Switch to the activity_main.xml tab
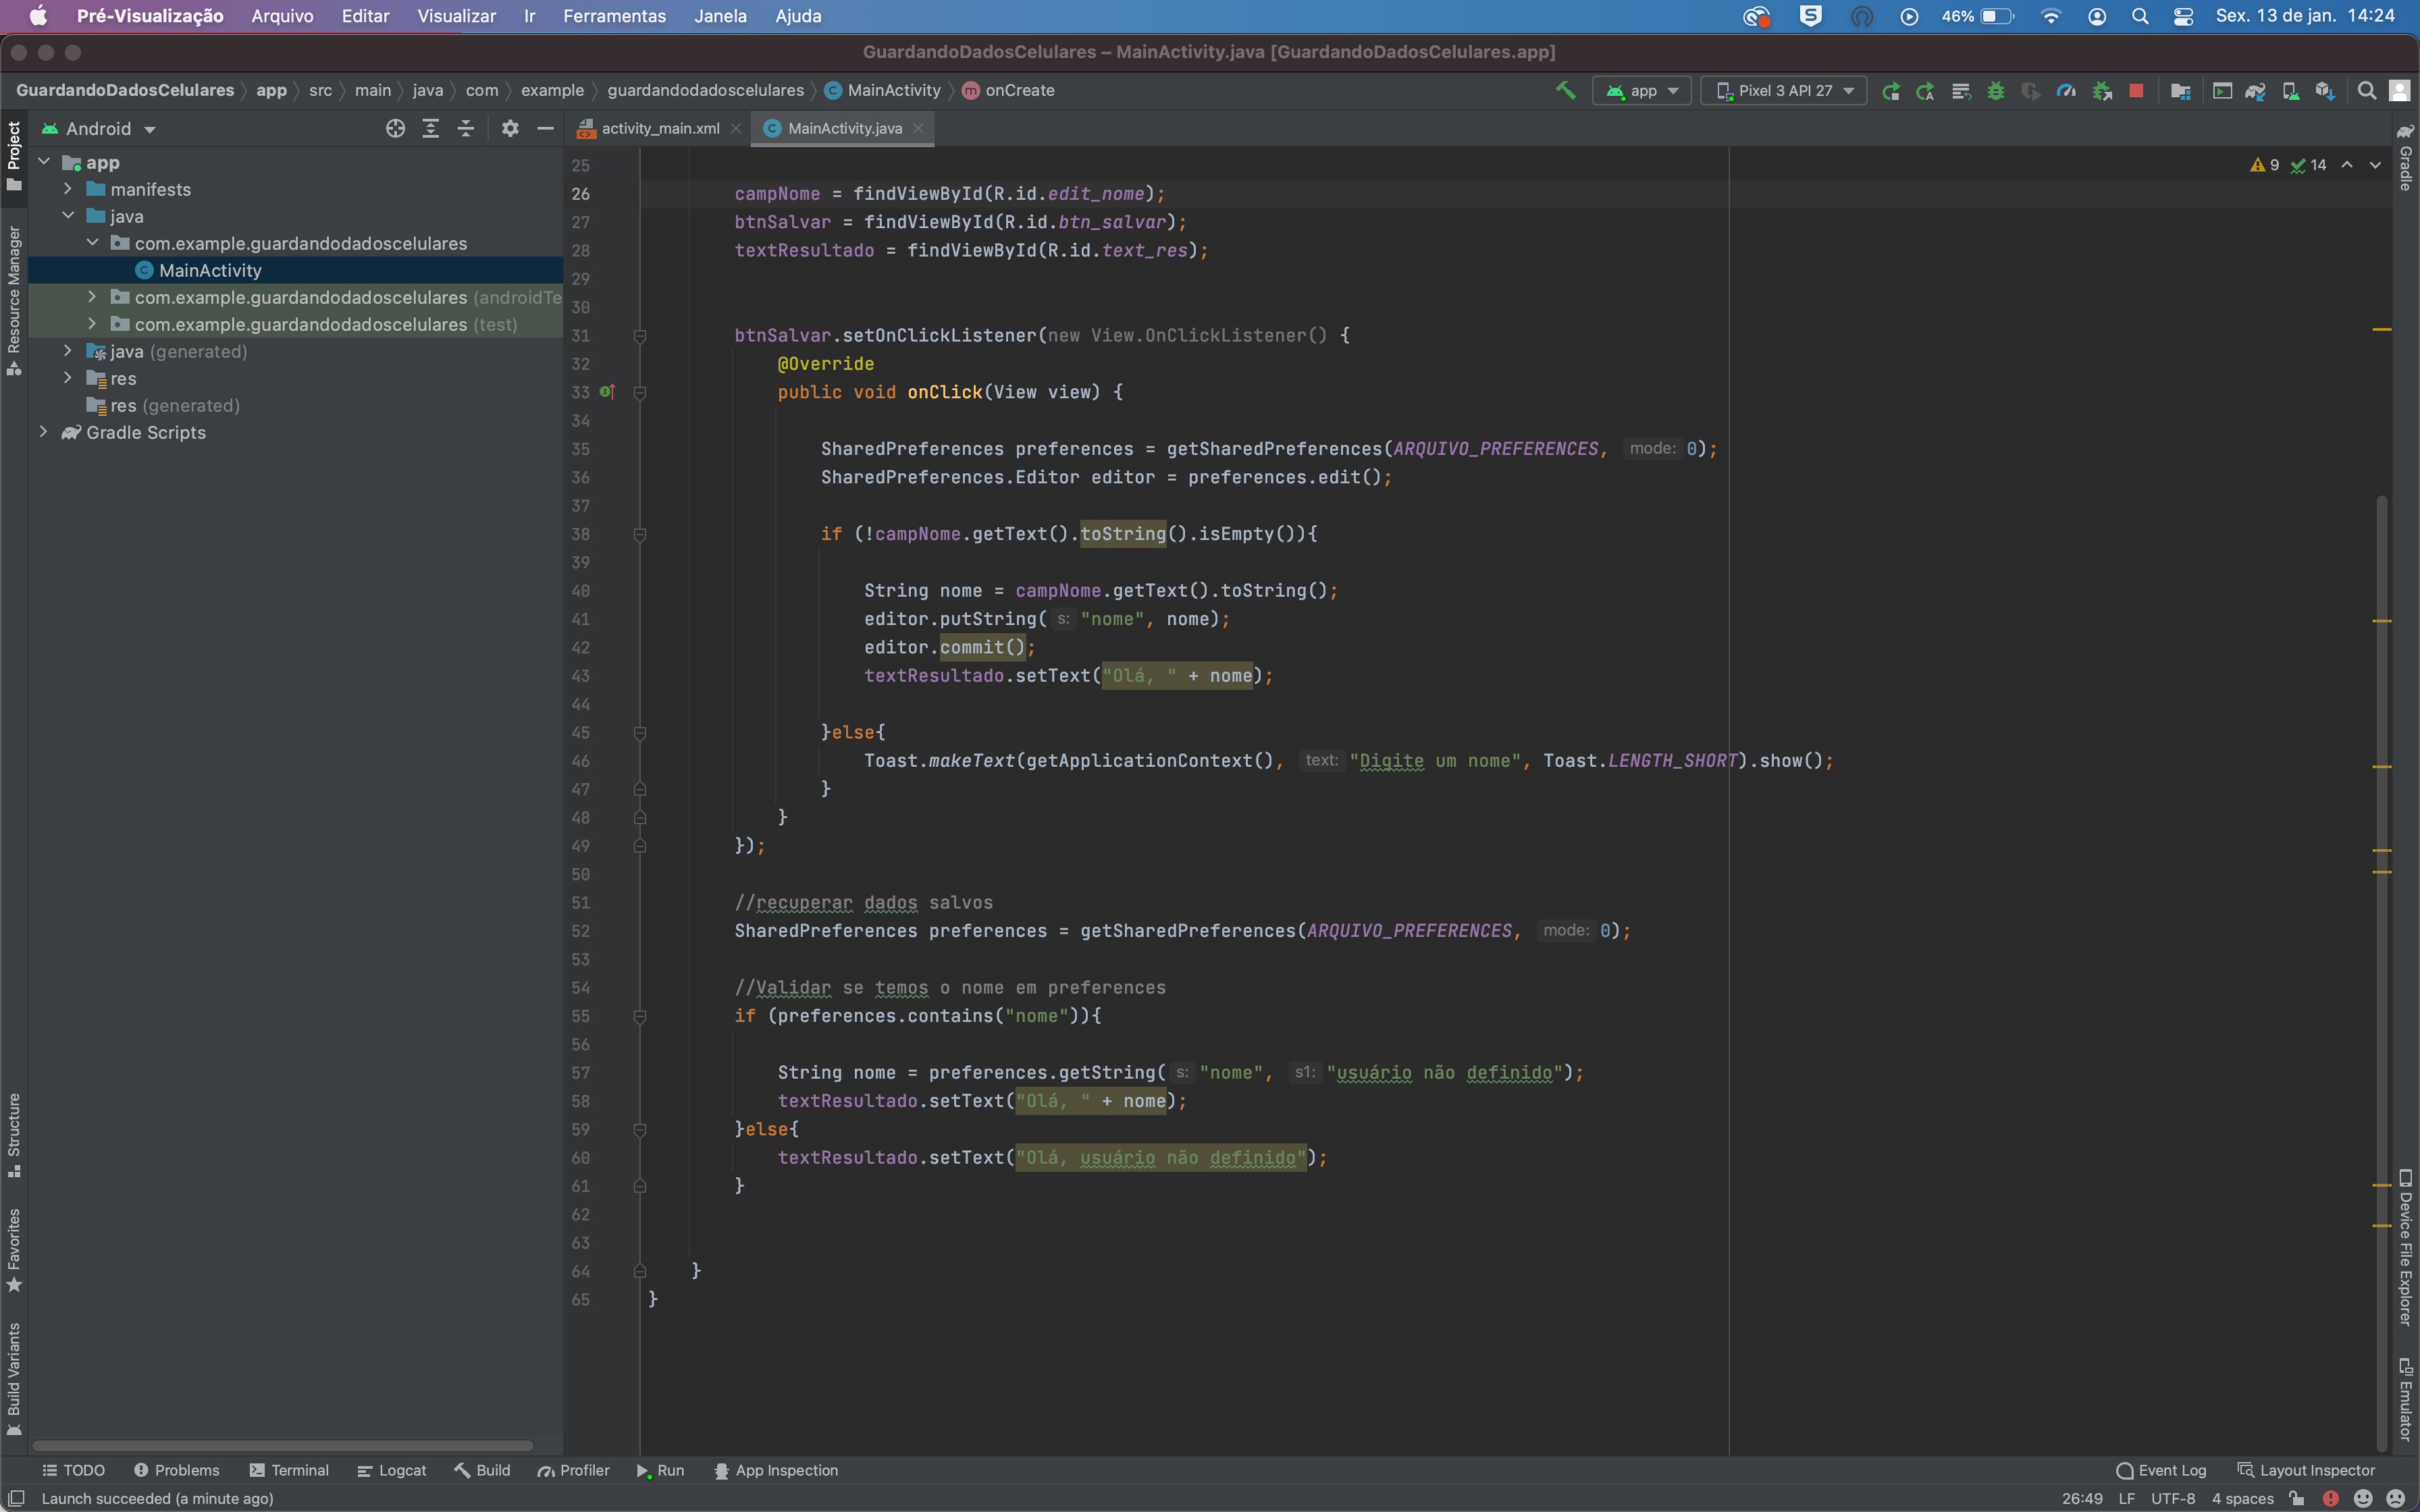This screenshot has width=2420, height=1512. (660, 128)
